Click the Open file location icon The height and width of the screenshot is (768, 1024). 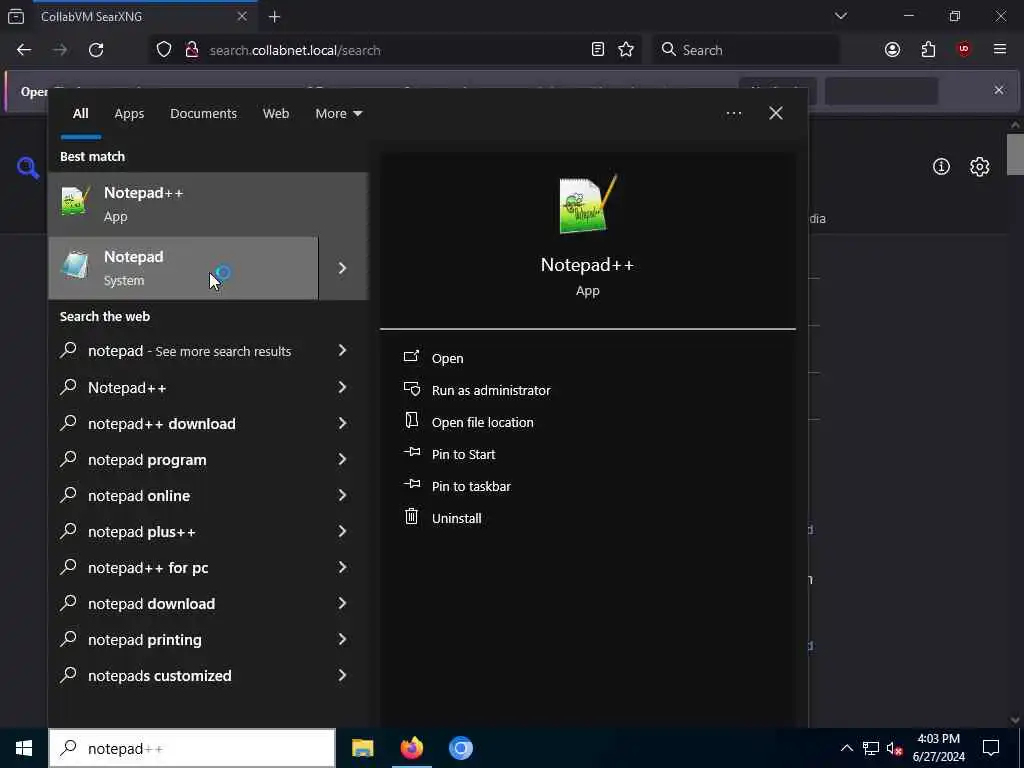(411, 420)
